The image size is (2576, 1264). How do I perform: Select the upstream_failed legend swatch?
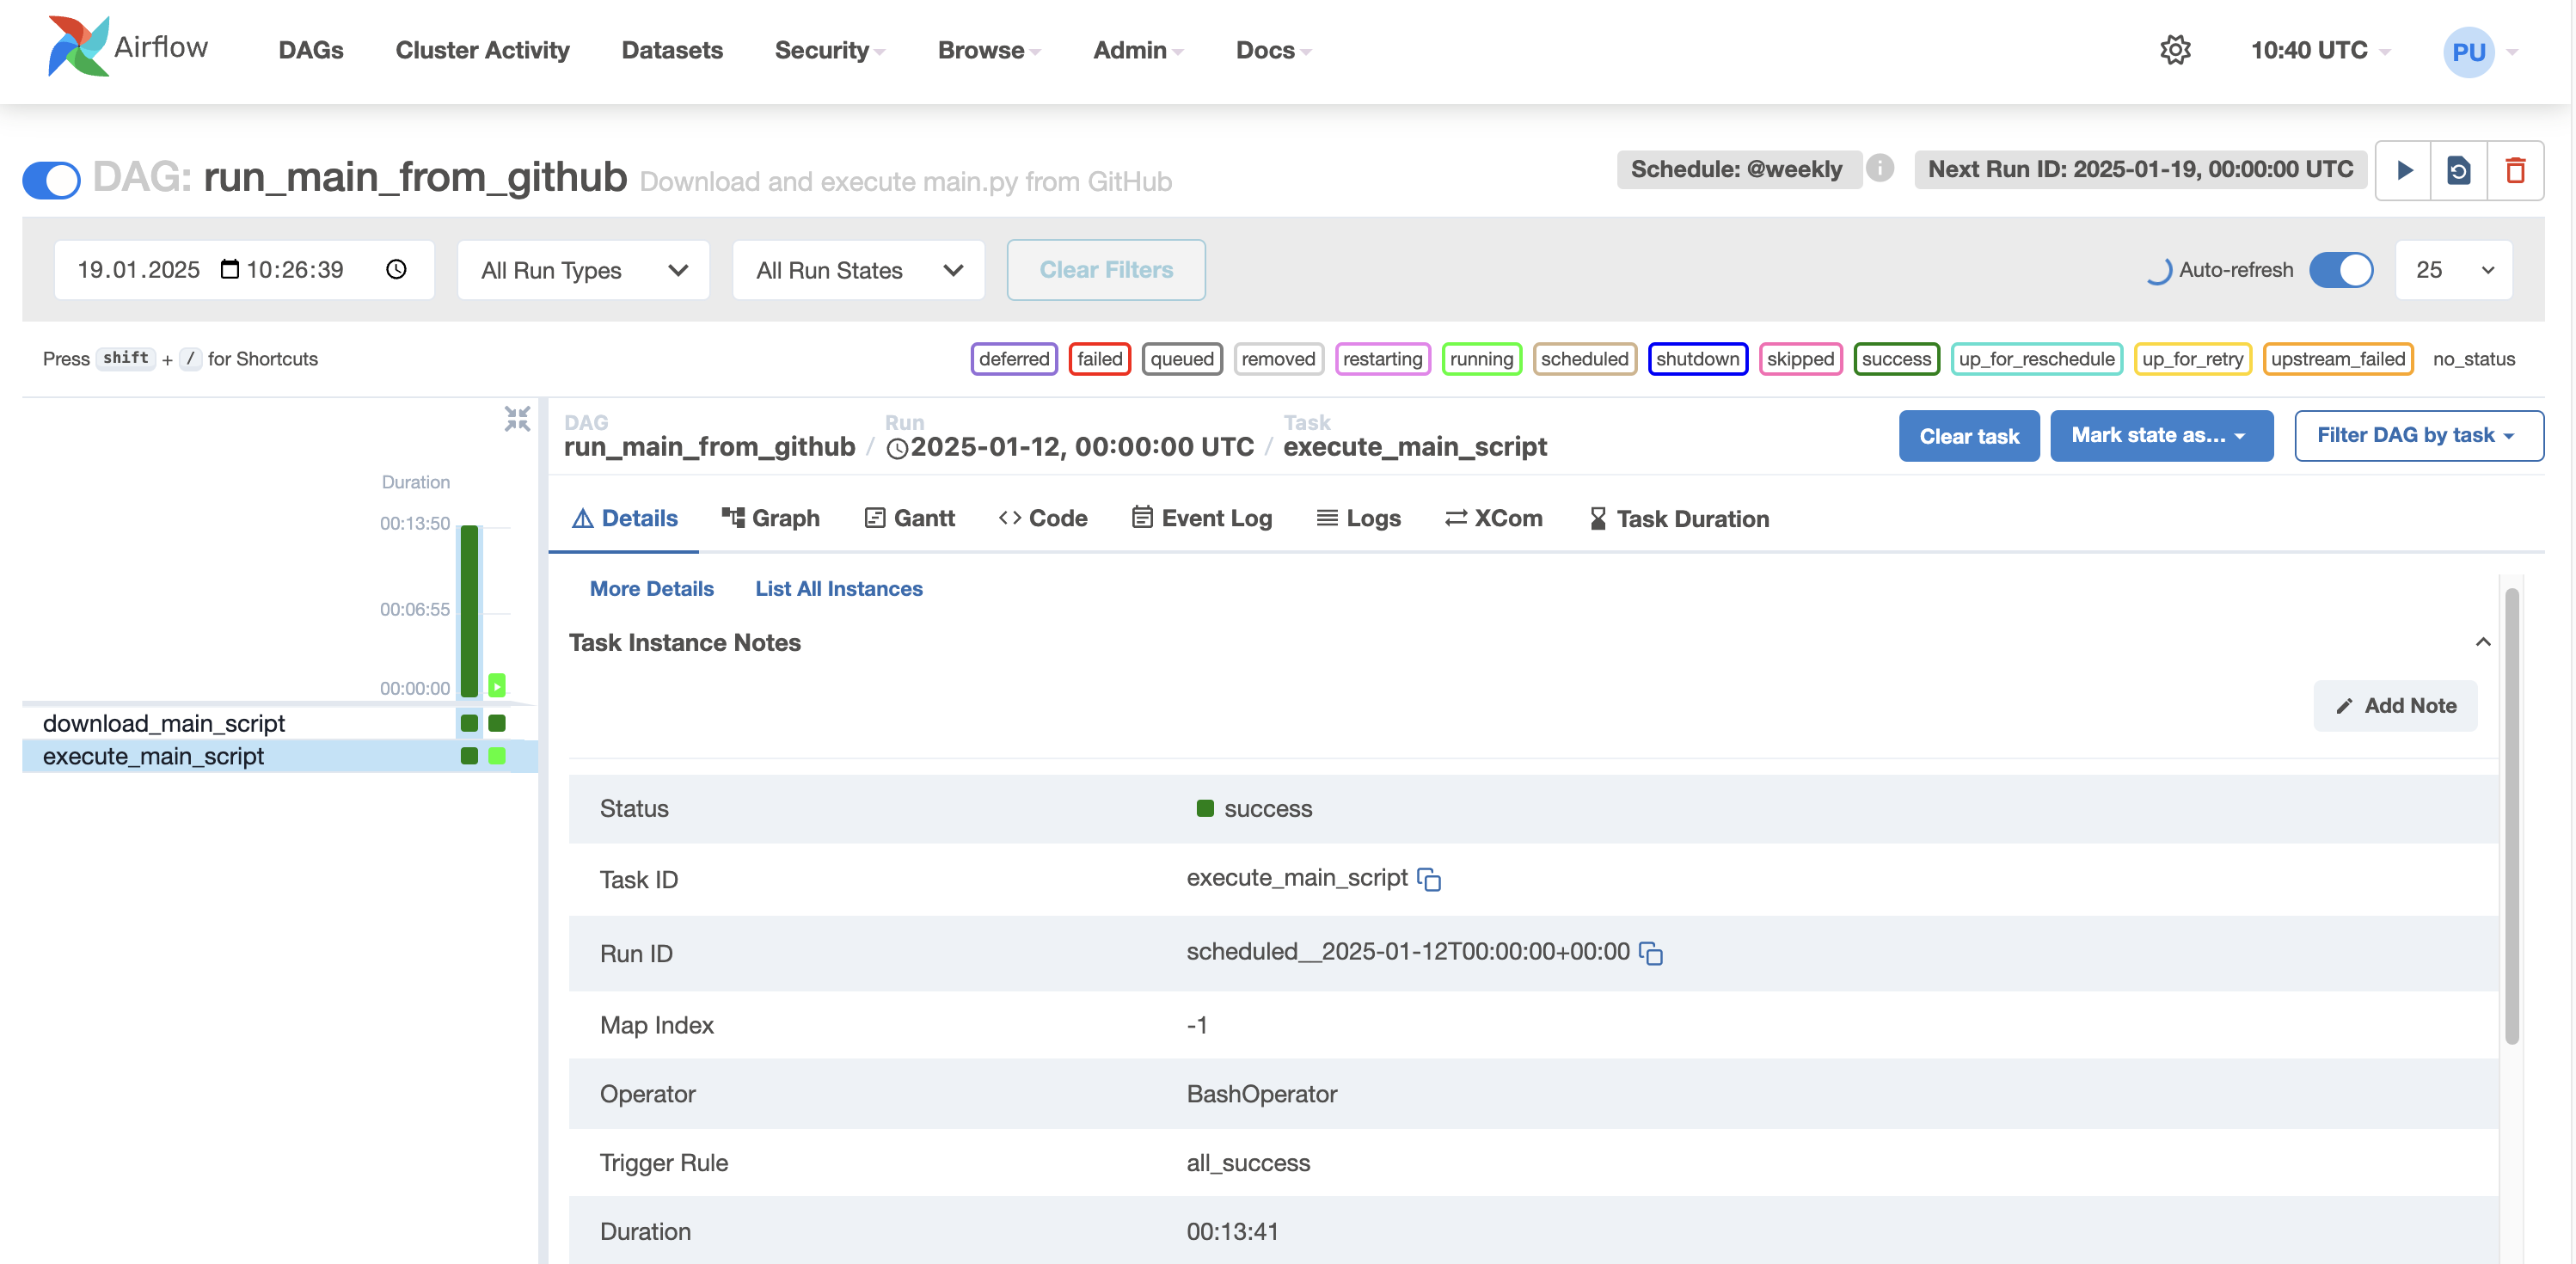2337,359
